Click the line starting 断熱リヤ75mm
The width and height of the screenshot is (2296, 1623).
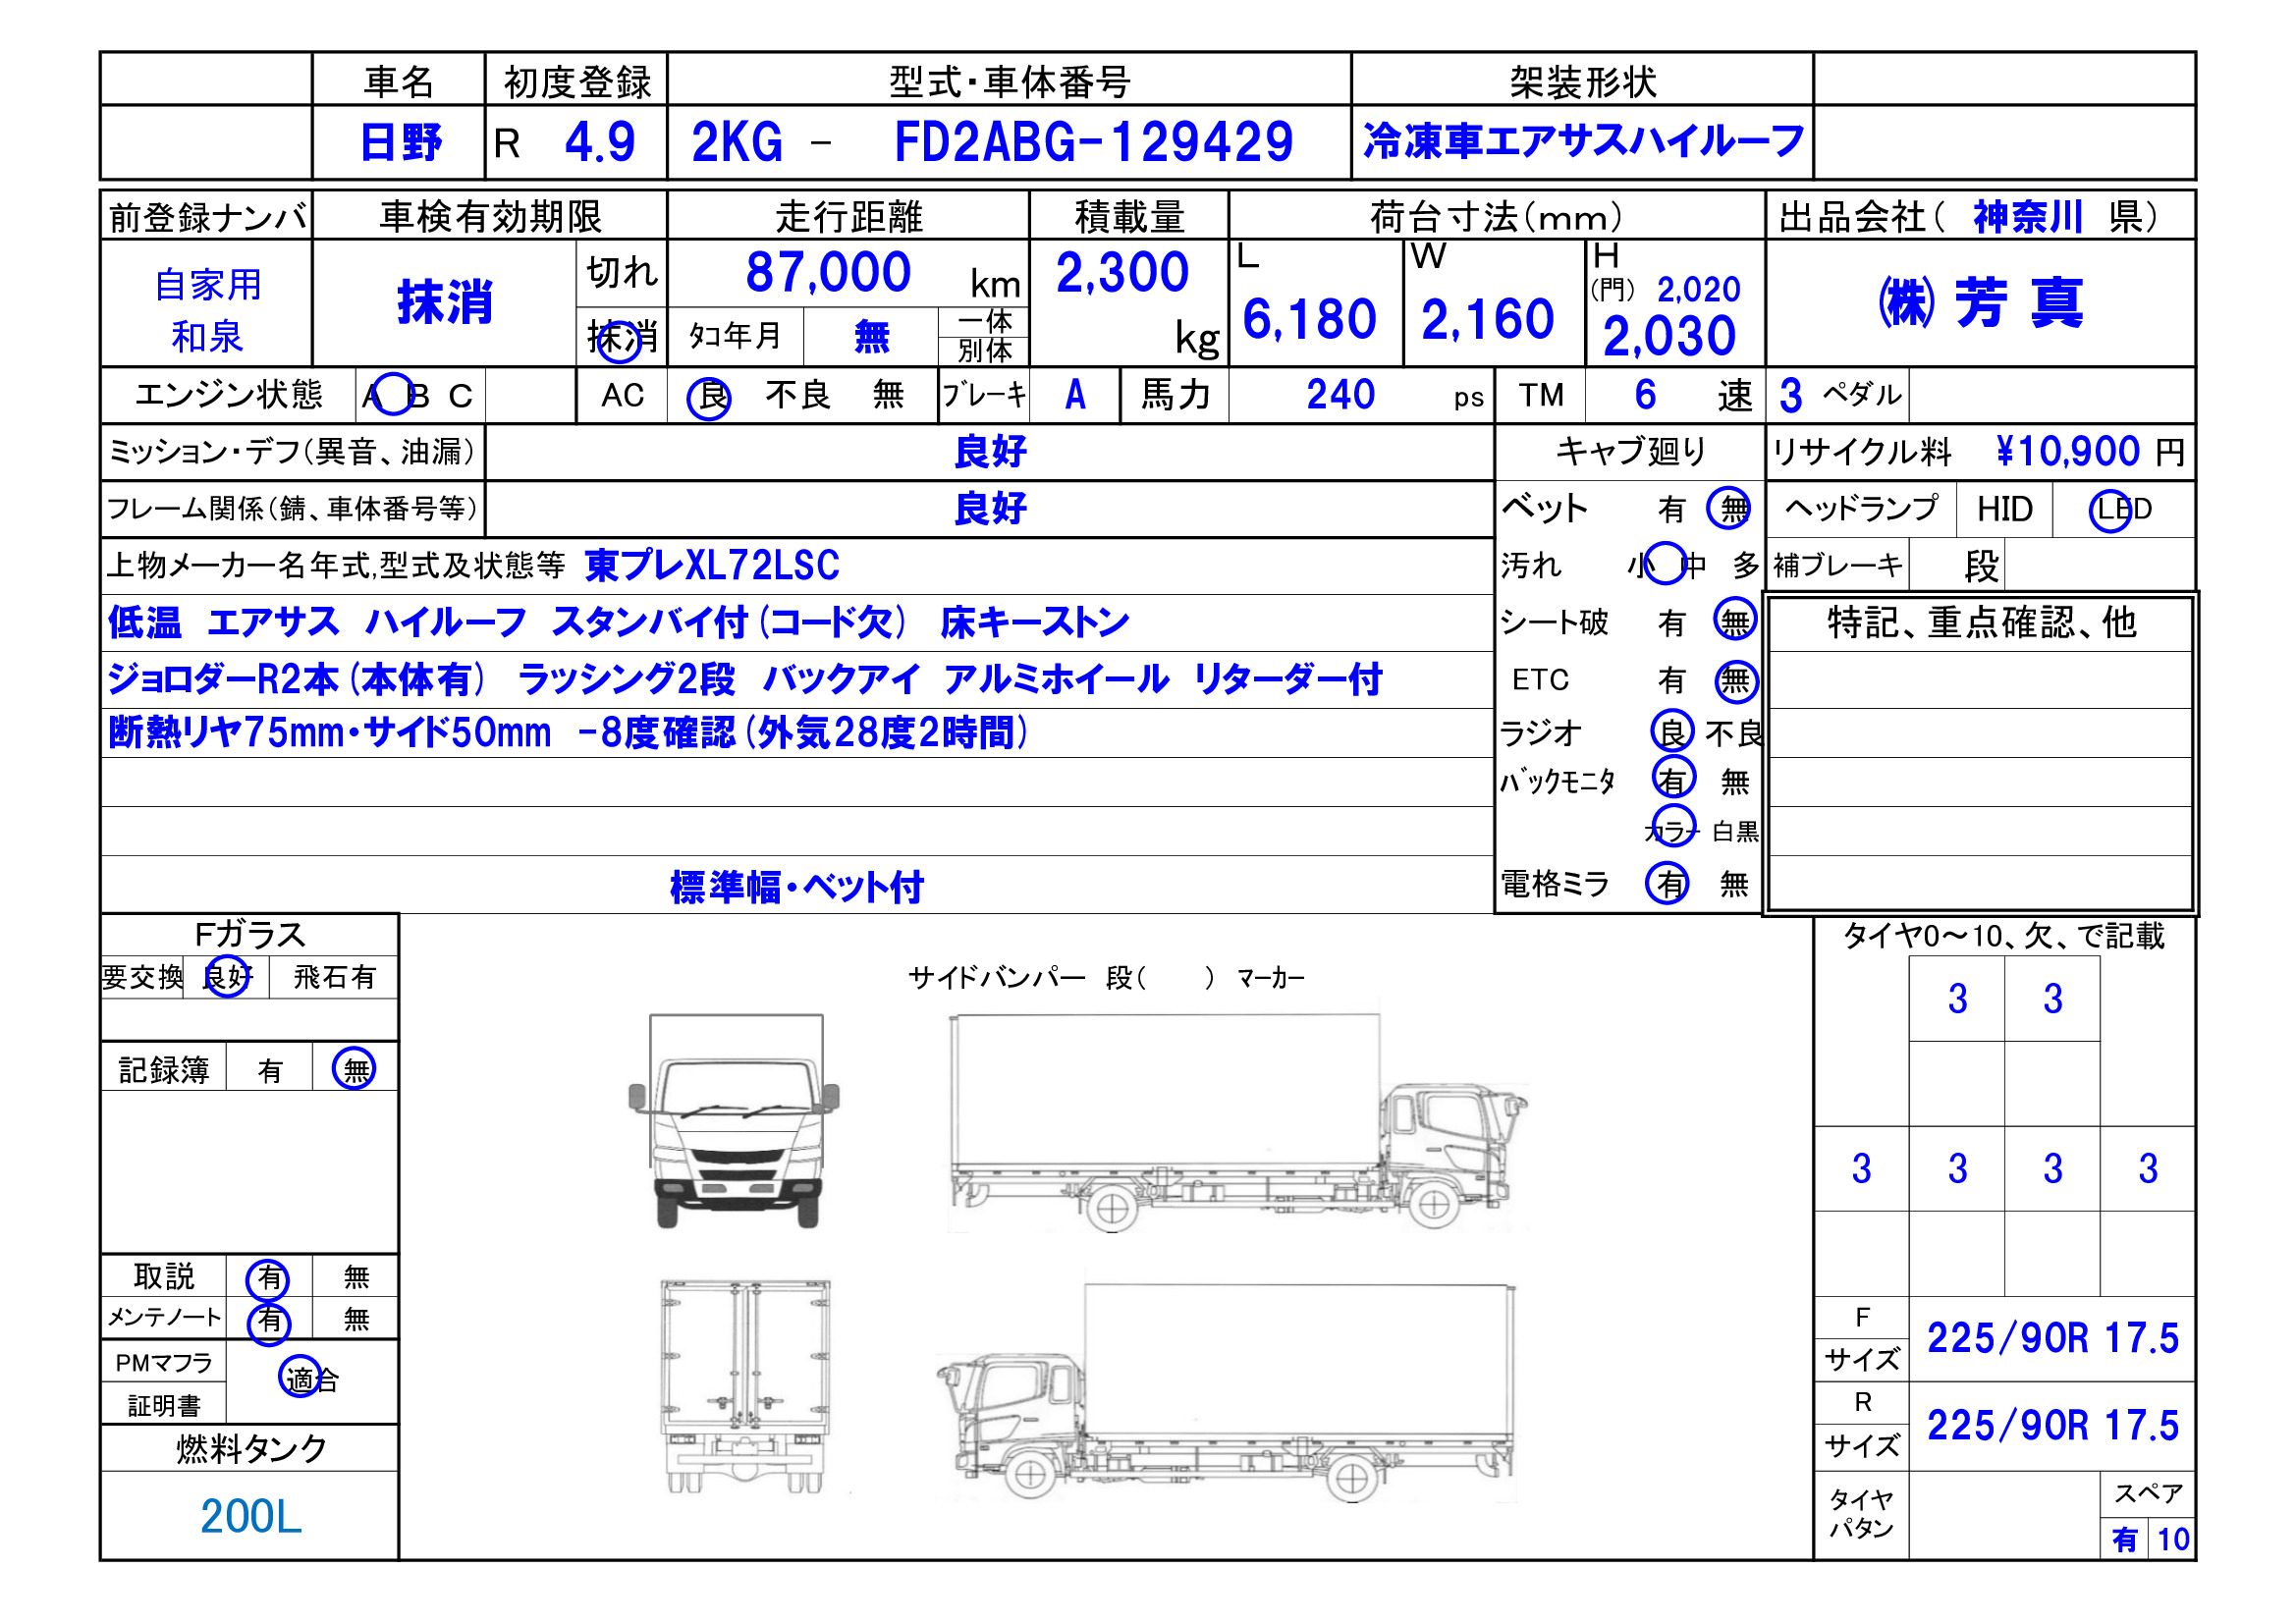[568, 733]
